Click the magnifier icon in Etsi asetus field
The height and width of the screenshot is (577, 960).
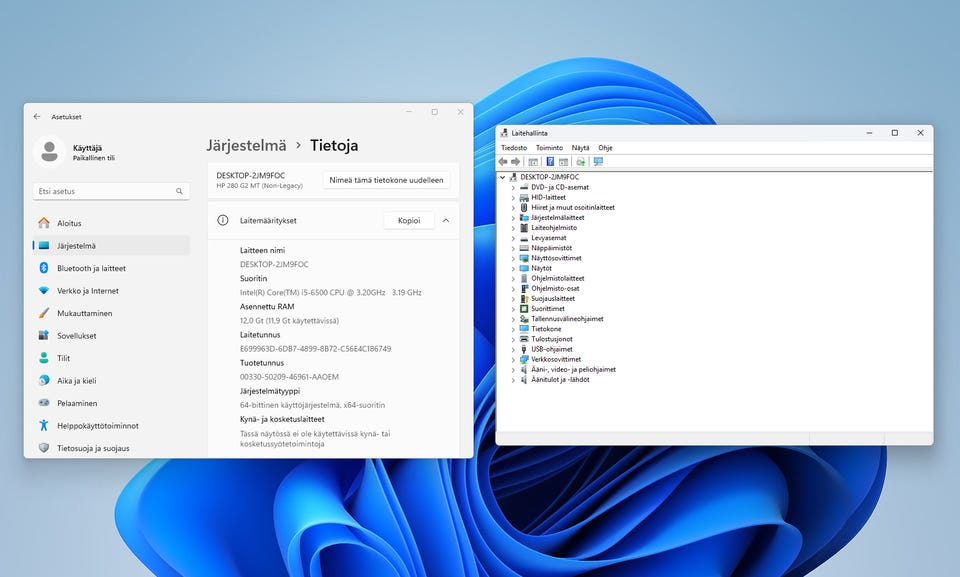point(179,191)
